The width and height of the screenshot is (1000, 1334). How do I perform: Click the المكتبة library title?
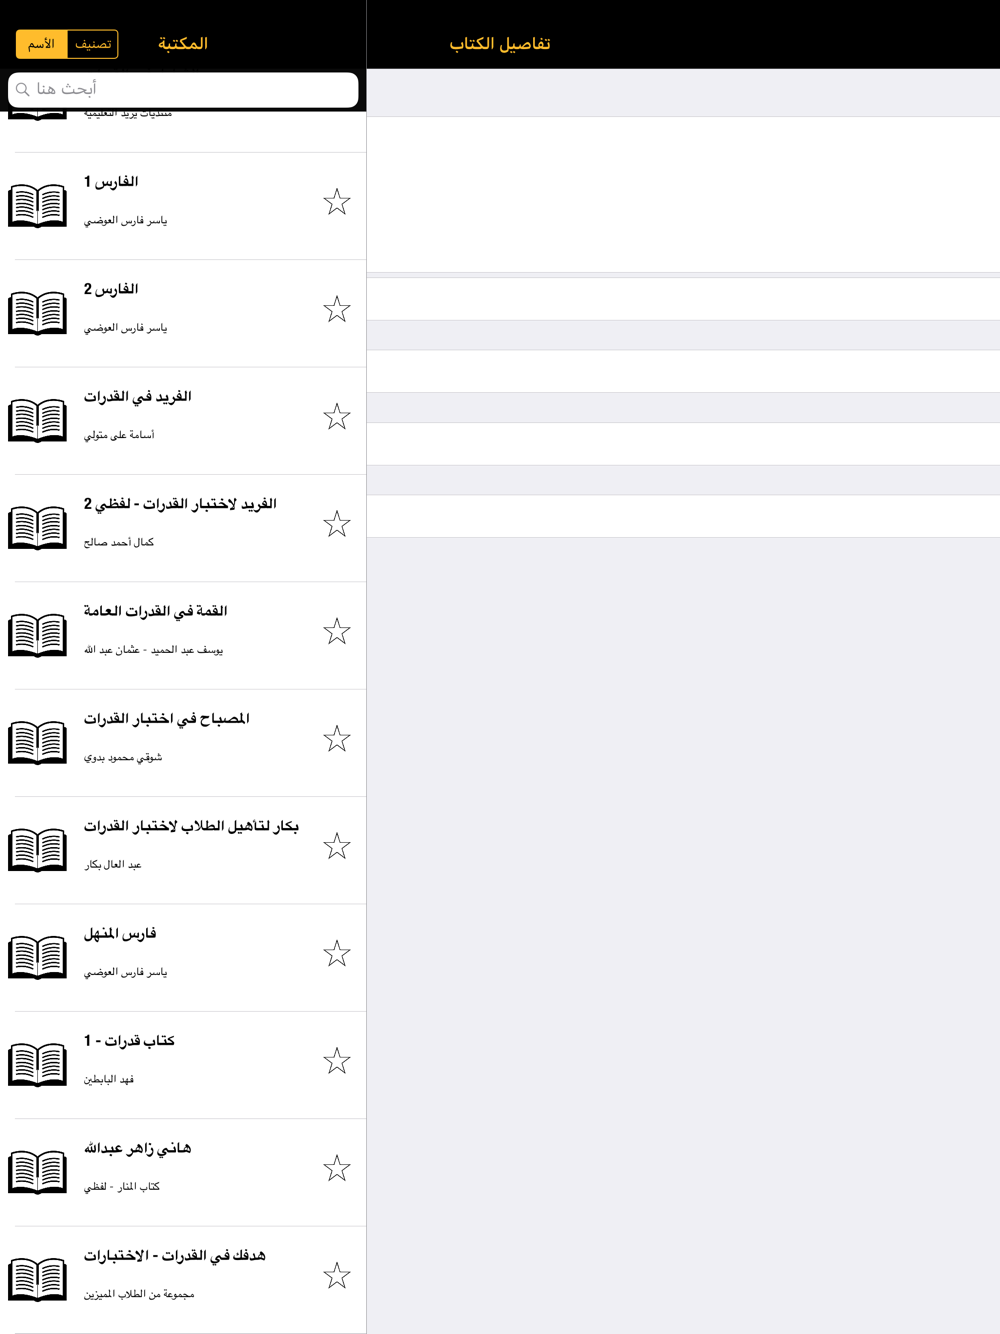(x=183, y=44)
